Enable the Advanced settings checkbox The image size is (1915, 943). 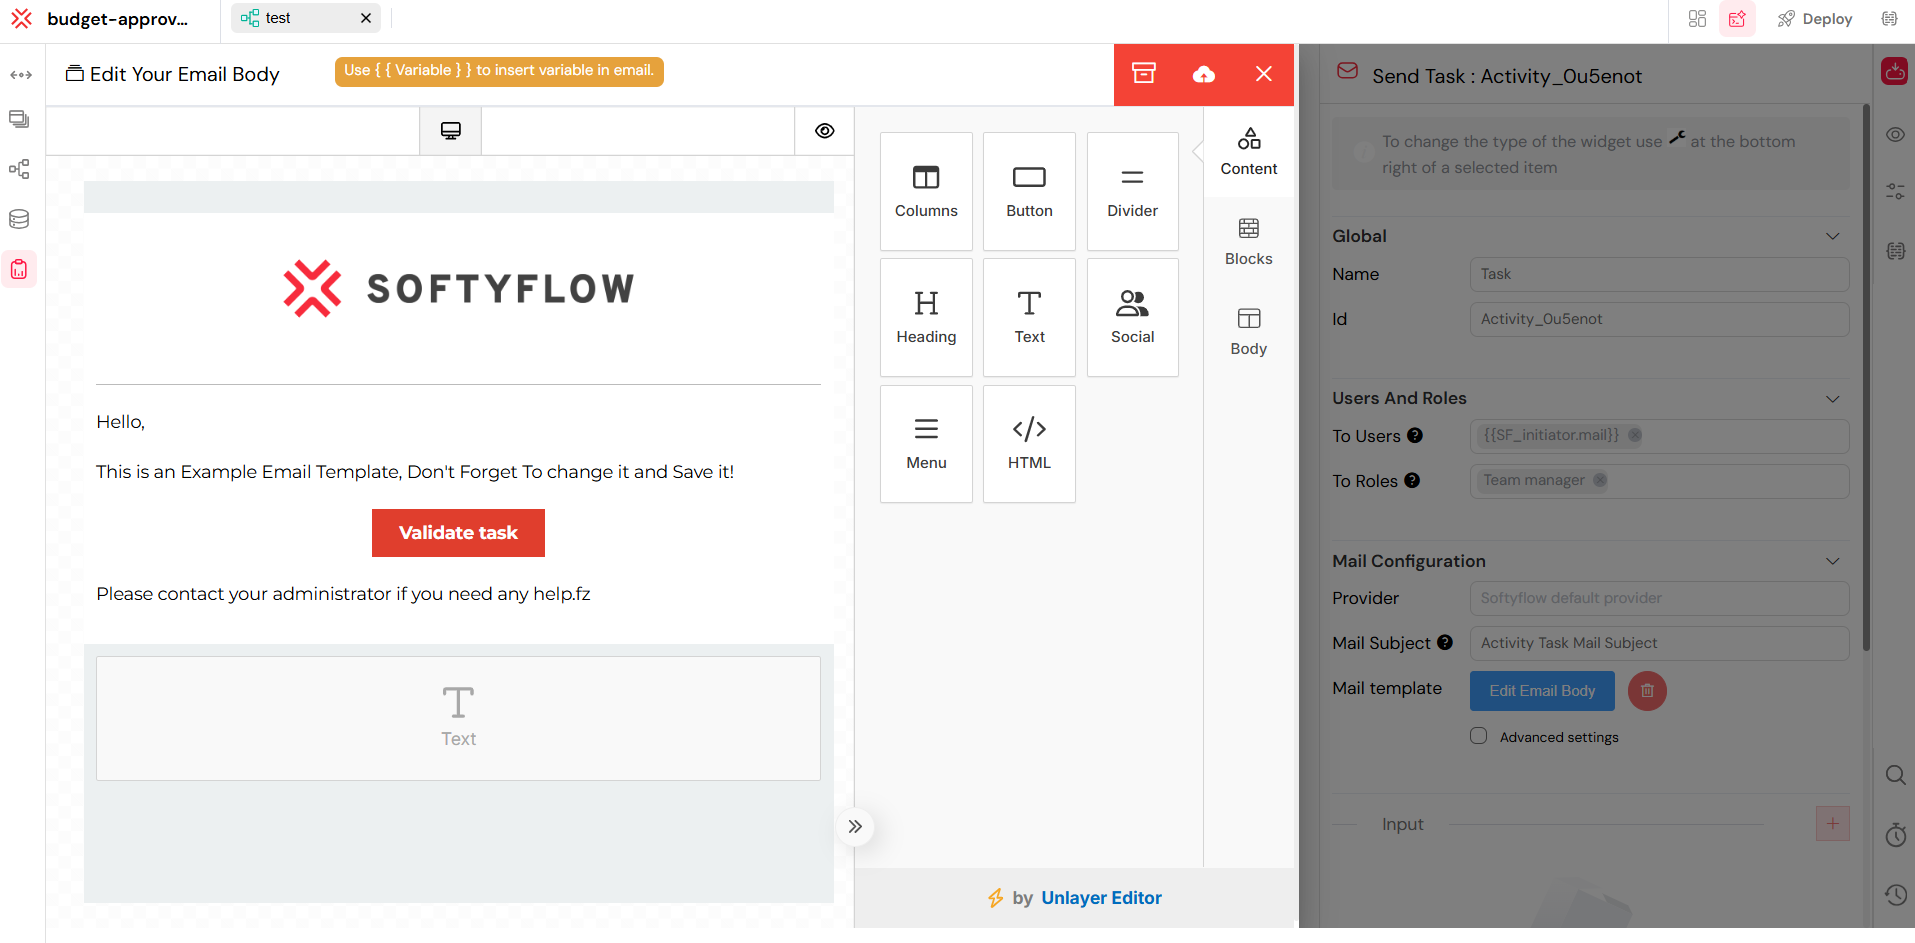(1478, 736)
